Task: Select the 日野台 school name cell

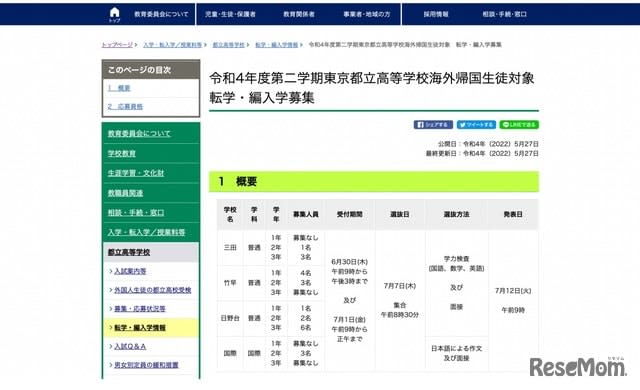Action: (x=230, y=318)
